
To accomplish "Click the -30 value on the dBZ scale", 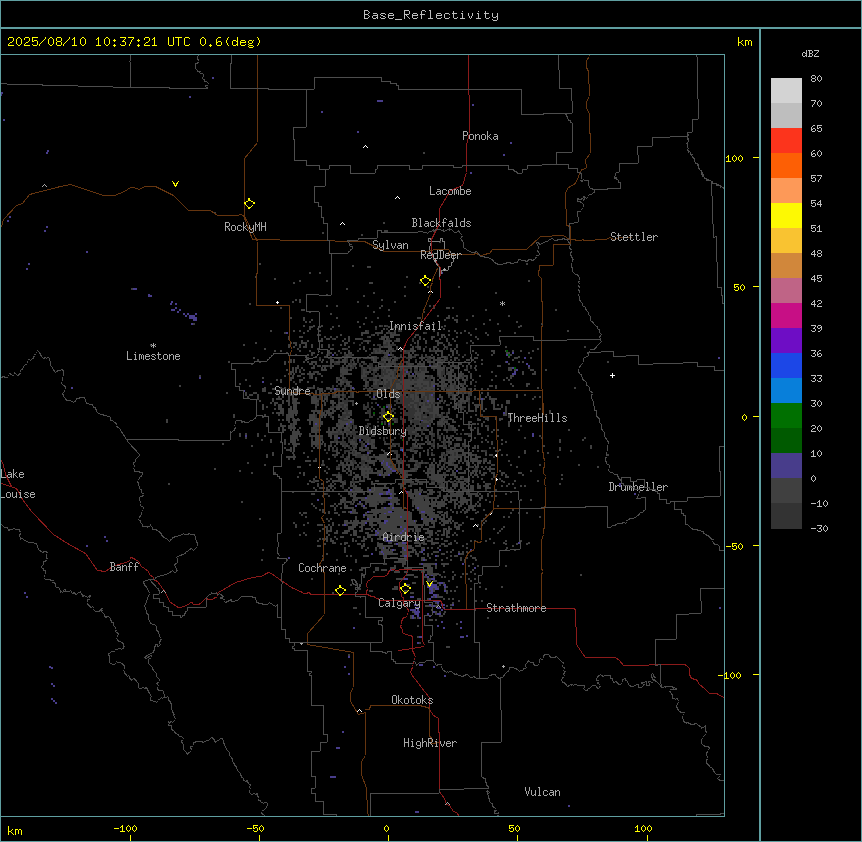I will [819, 528].
